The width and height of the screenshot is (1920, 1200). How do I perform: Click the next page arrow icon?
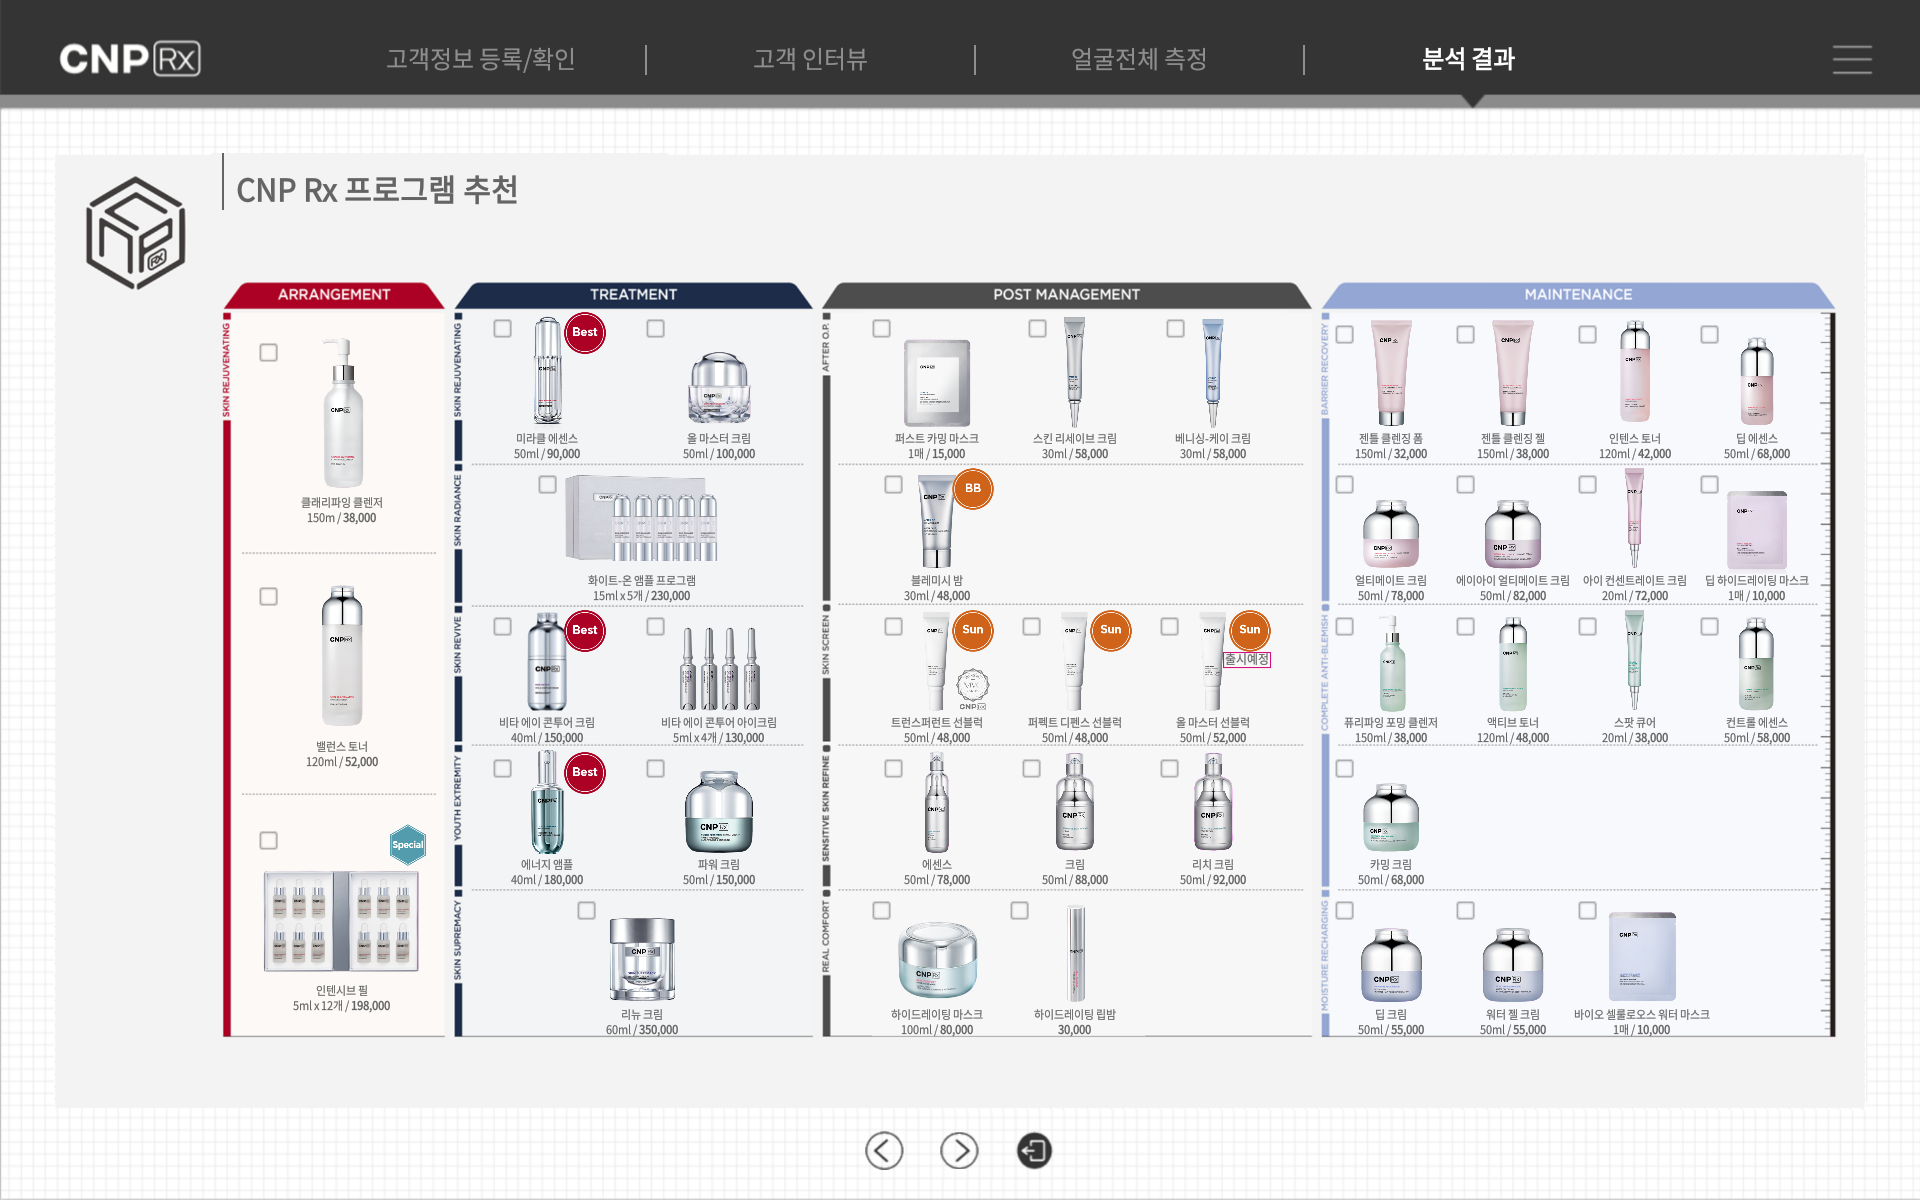tap(959, 1151)
